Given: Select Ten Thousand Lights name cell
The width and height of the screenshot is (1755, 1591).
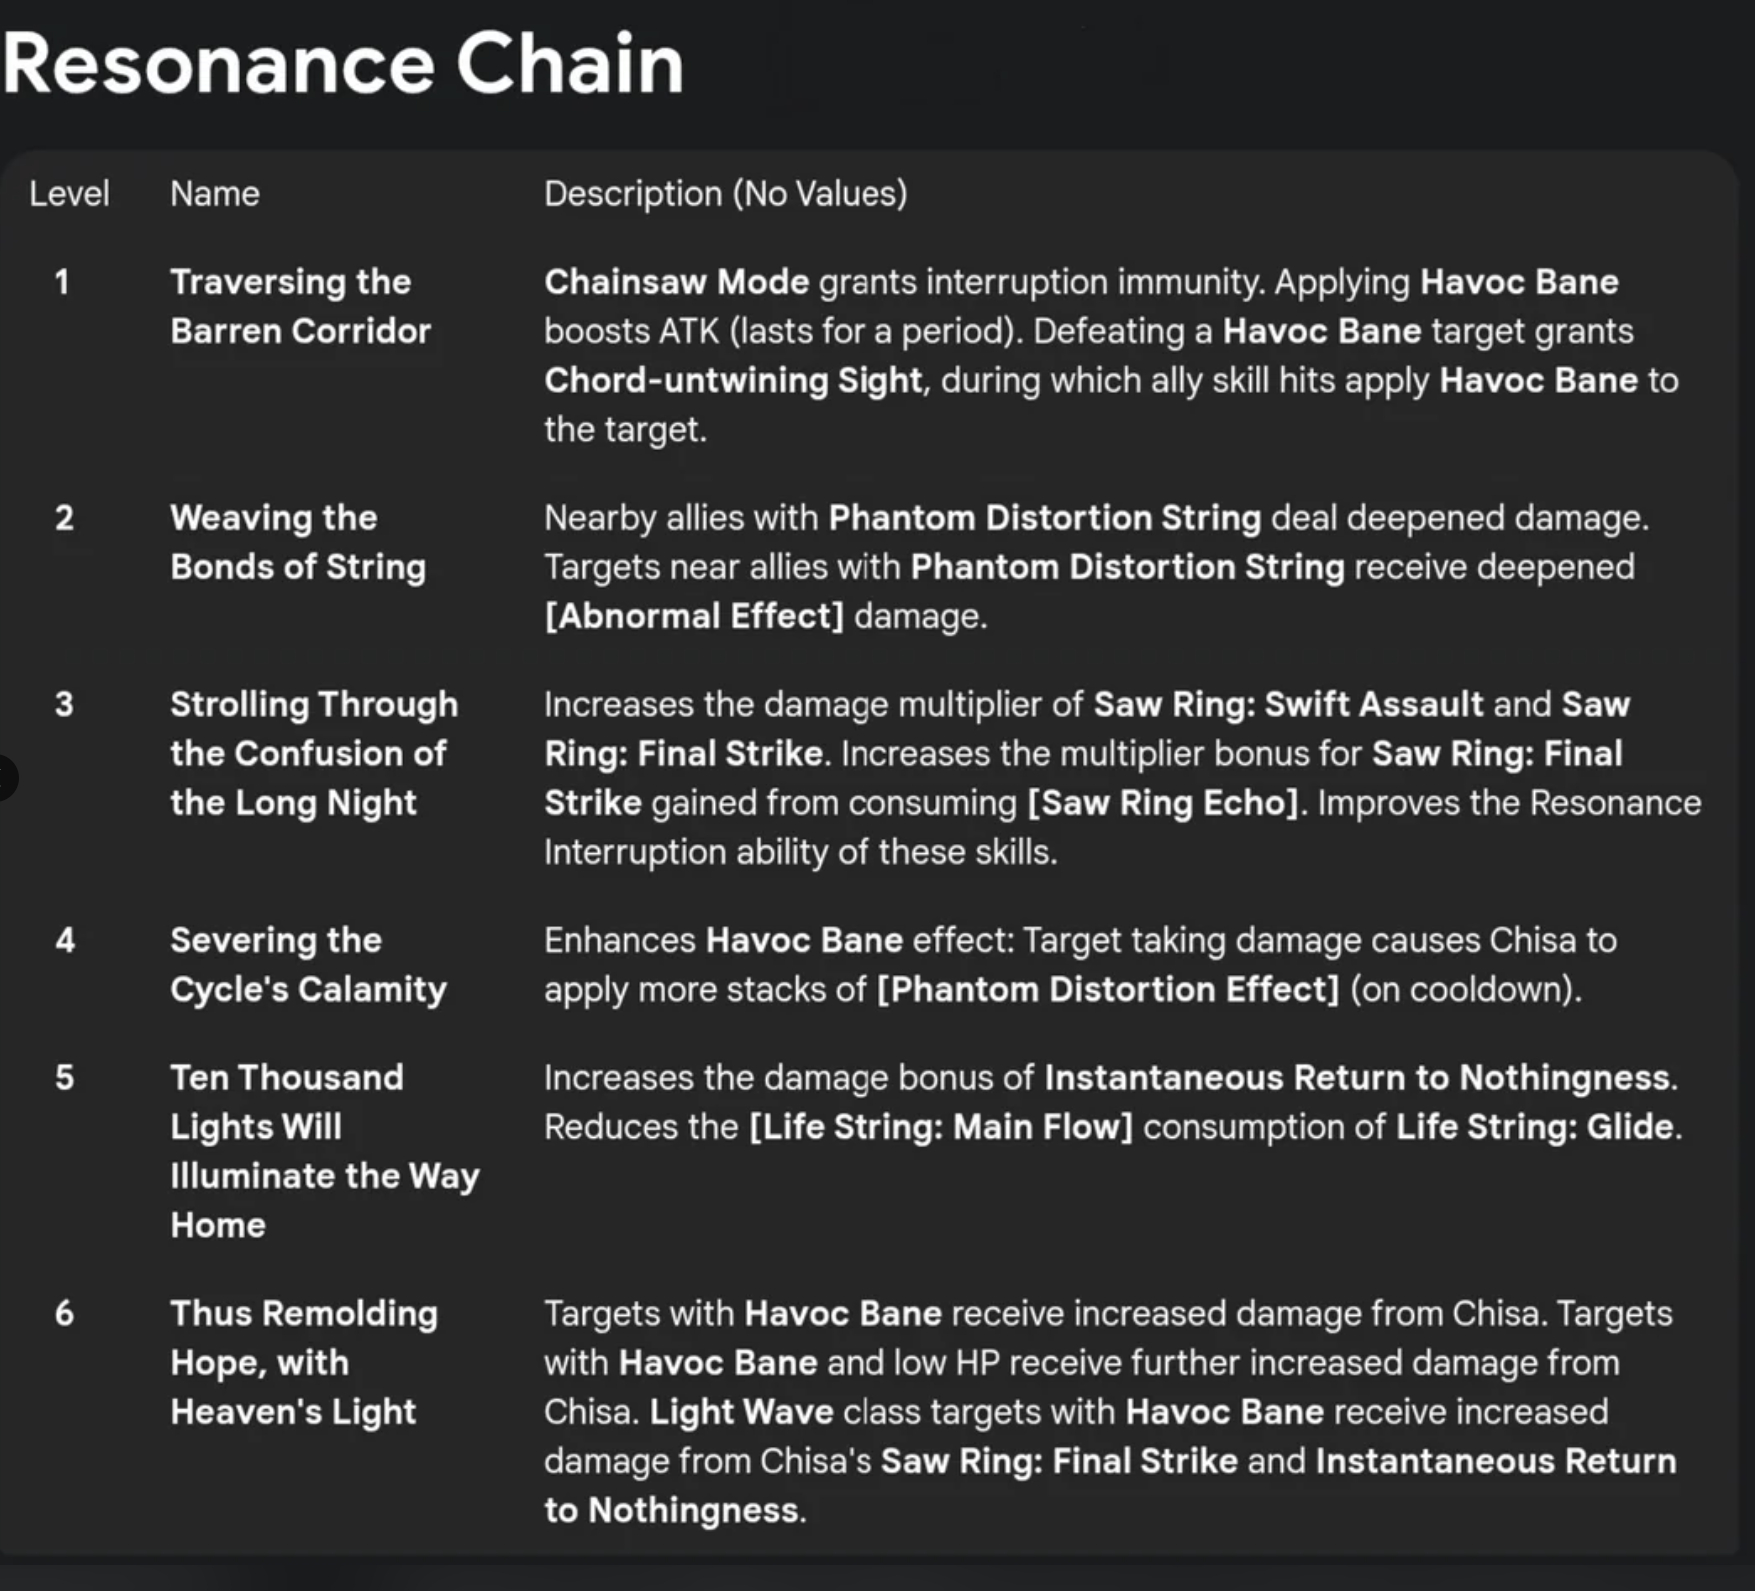Looking at the screenshot, I should (x=323, y=1150).
